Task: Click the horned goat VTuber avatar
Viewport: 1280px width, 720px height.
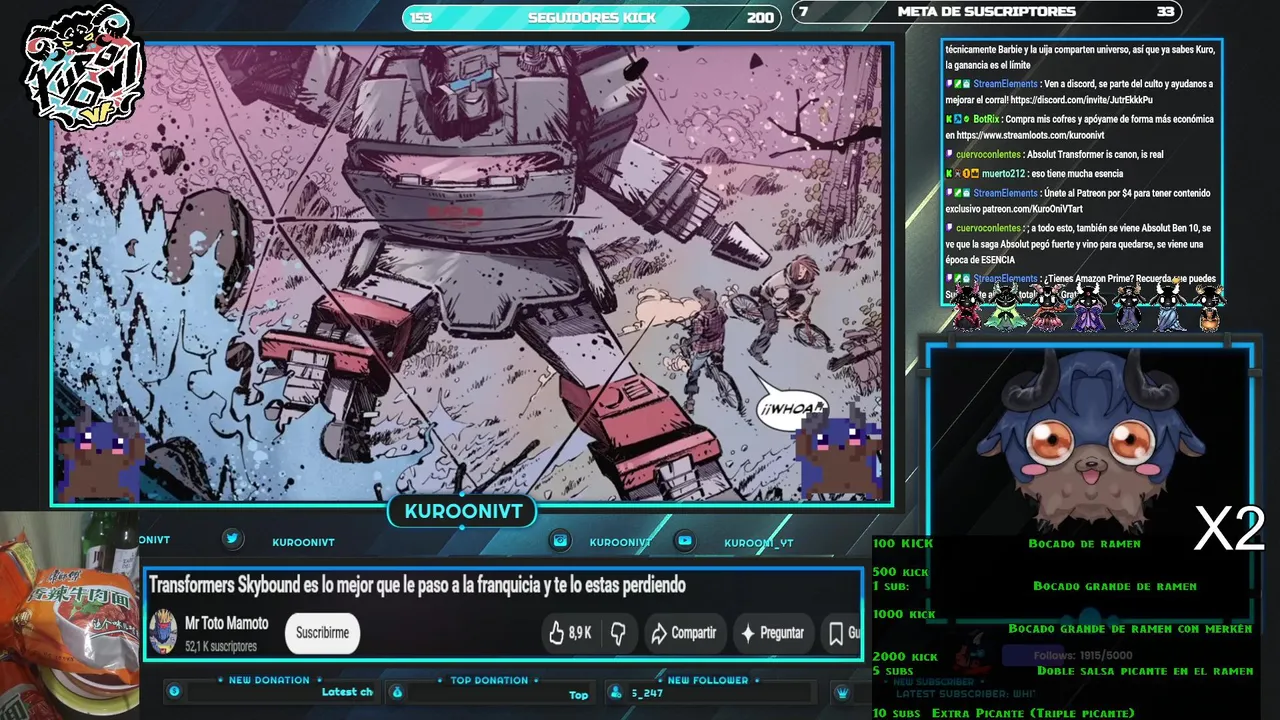Action: coord(1090,440)
